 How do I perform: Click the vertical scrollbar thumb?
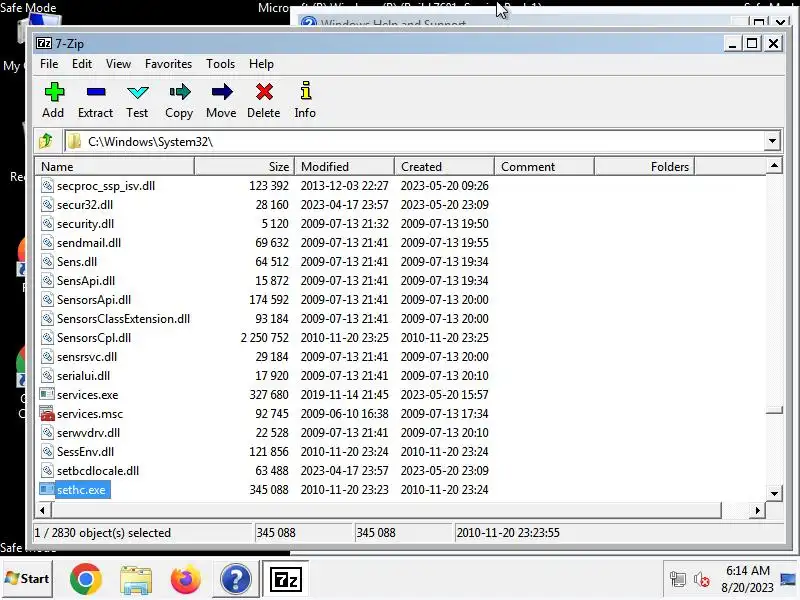point(774,410)
